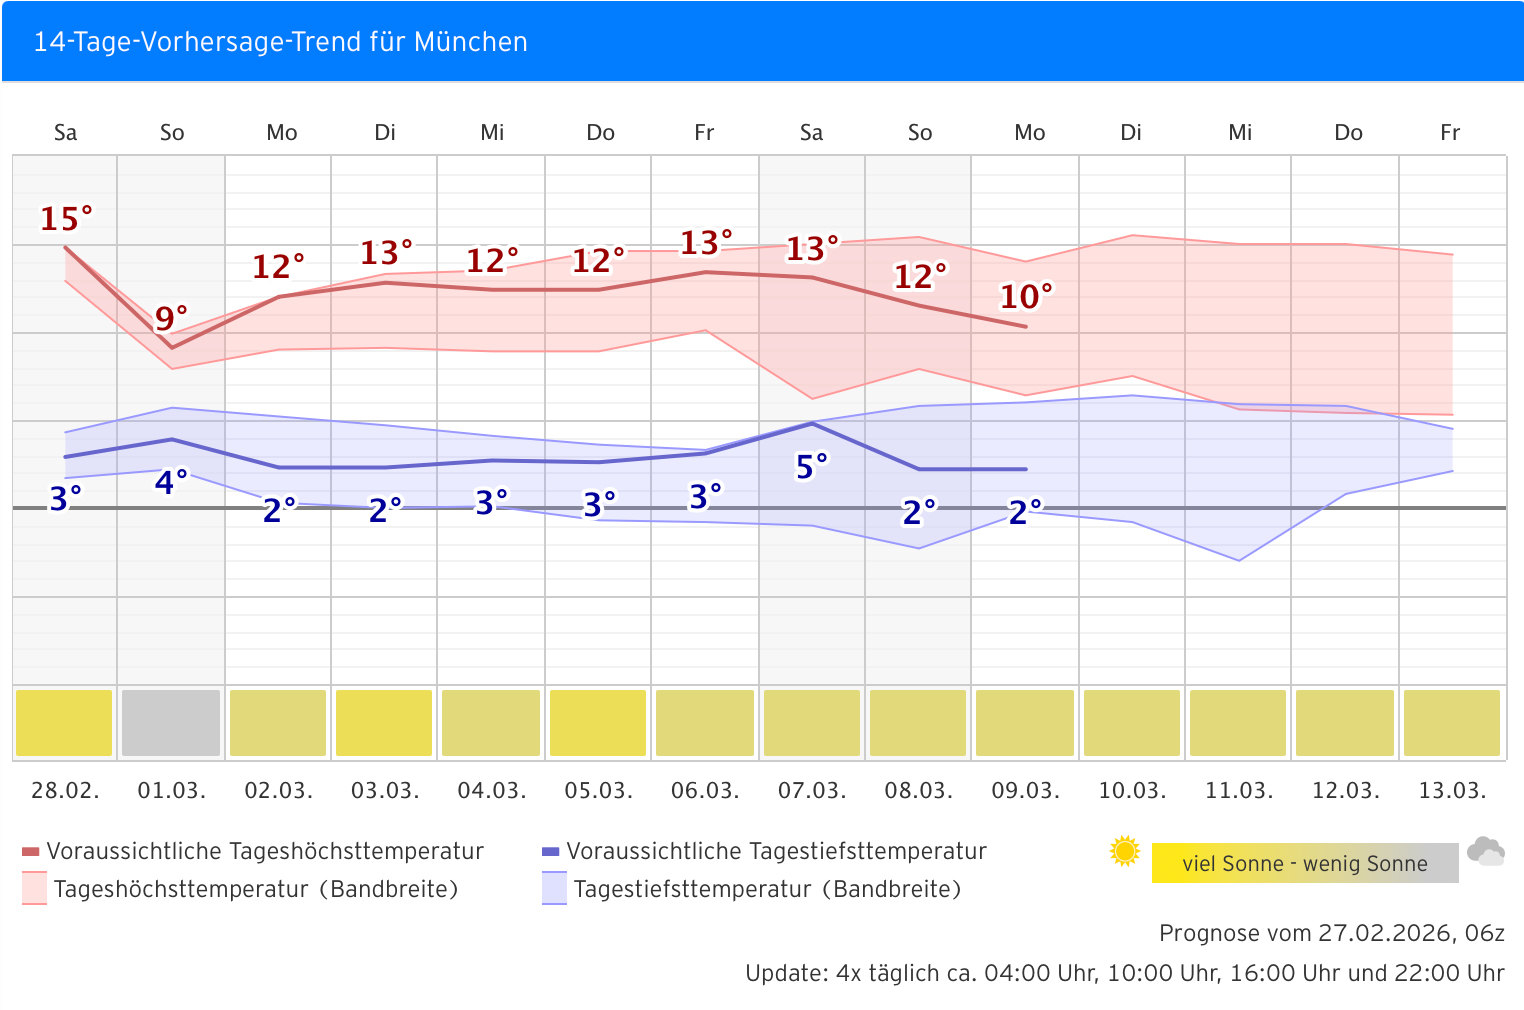Click the red forecast high temperature legend marker

pyautogui.click(x=30, y=852)
